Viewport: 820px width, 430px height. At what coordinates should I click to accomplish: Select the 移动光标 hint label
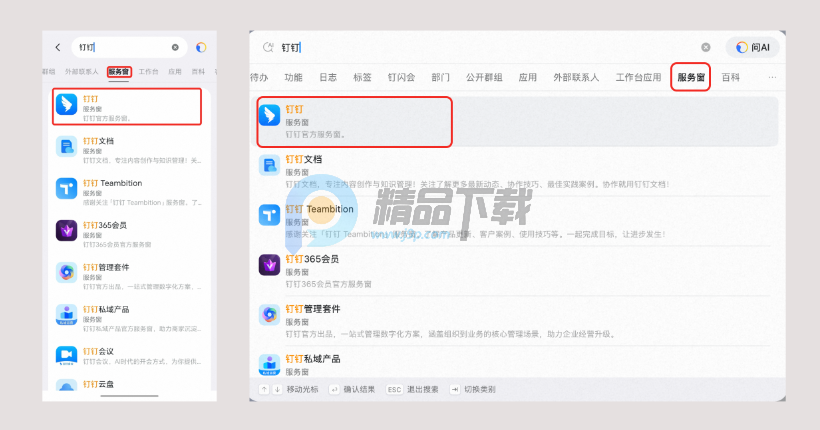(x=302, y=389)
